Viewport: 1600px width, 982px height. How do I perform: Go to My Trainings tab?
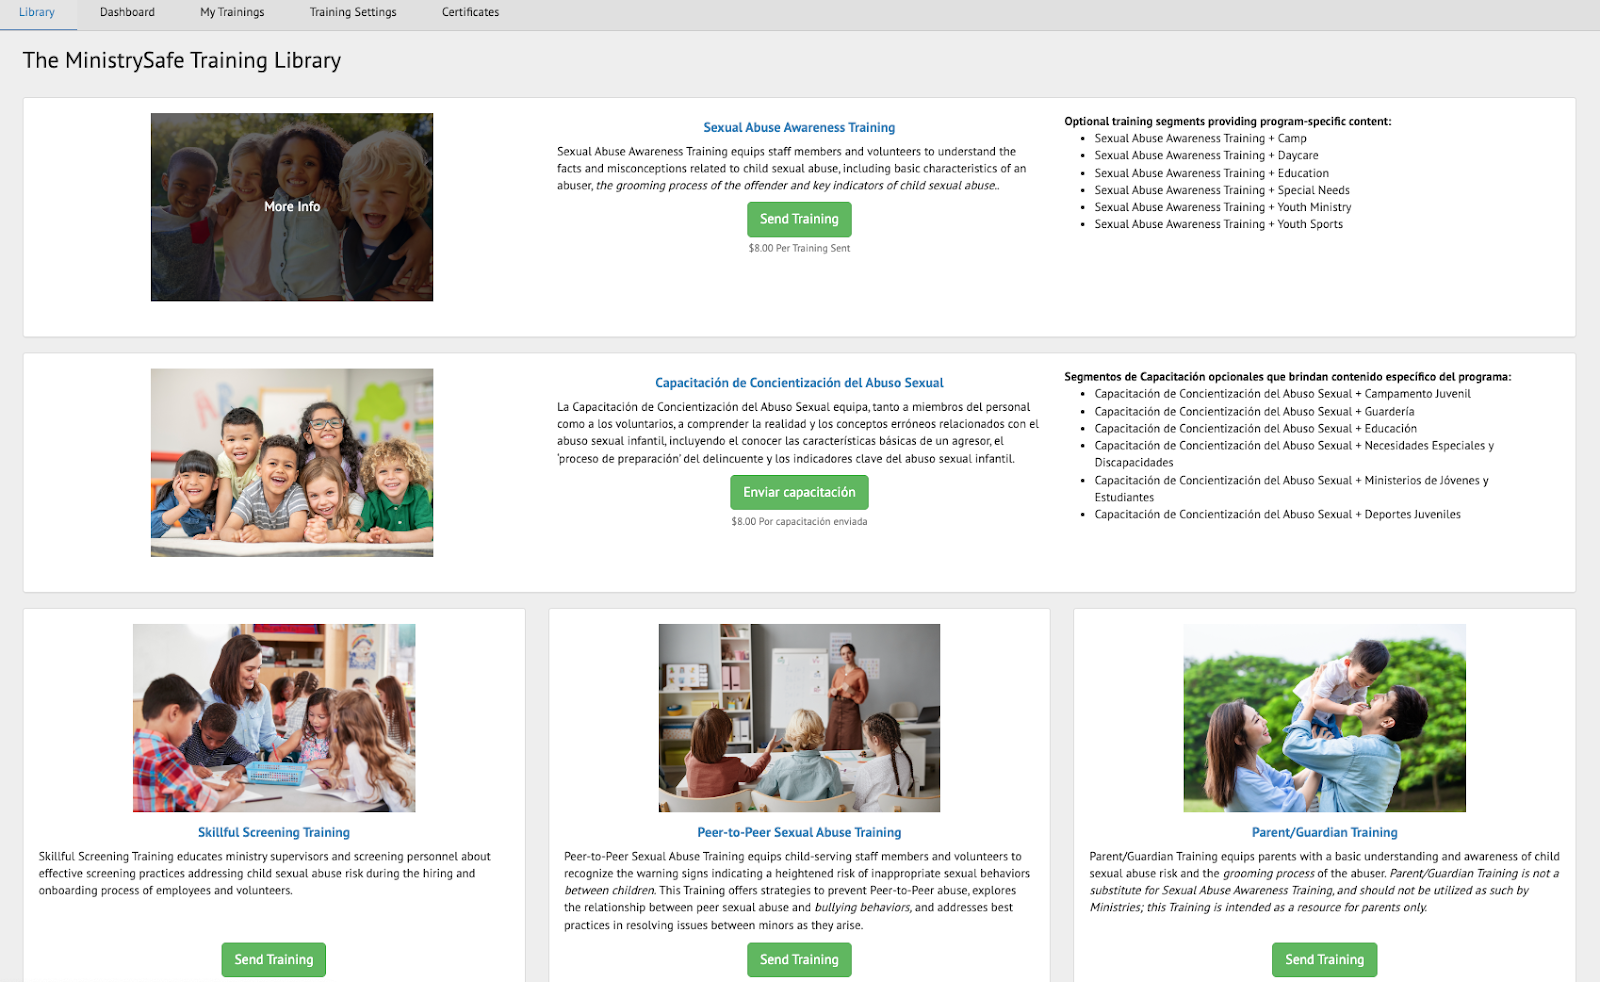232,13
